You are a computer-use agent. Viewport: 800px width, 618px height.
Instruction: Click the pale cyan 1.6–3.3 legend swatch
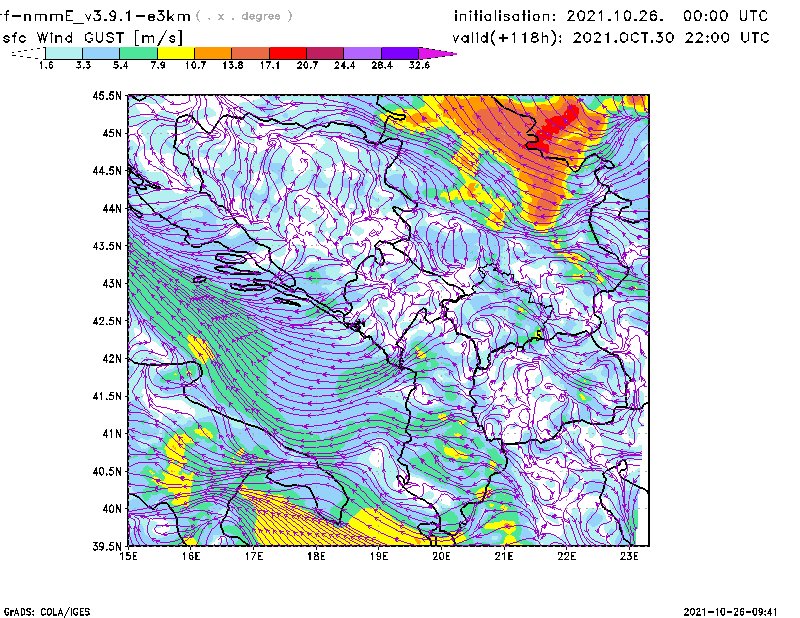click(64, 52)
